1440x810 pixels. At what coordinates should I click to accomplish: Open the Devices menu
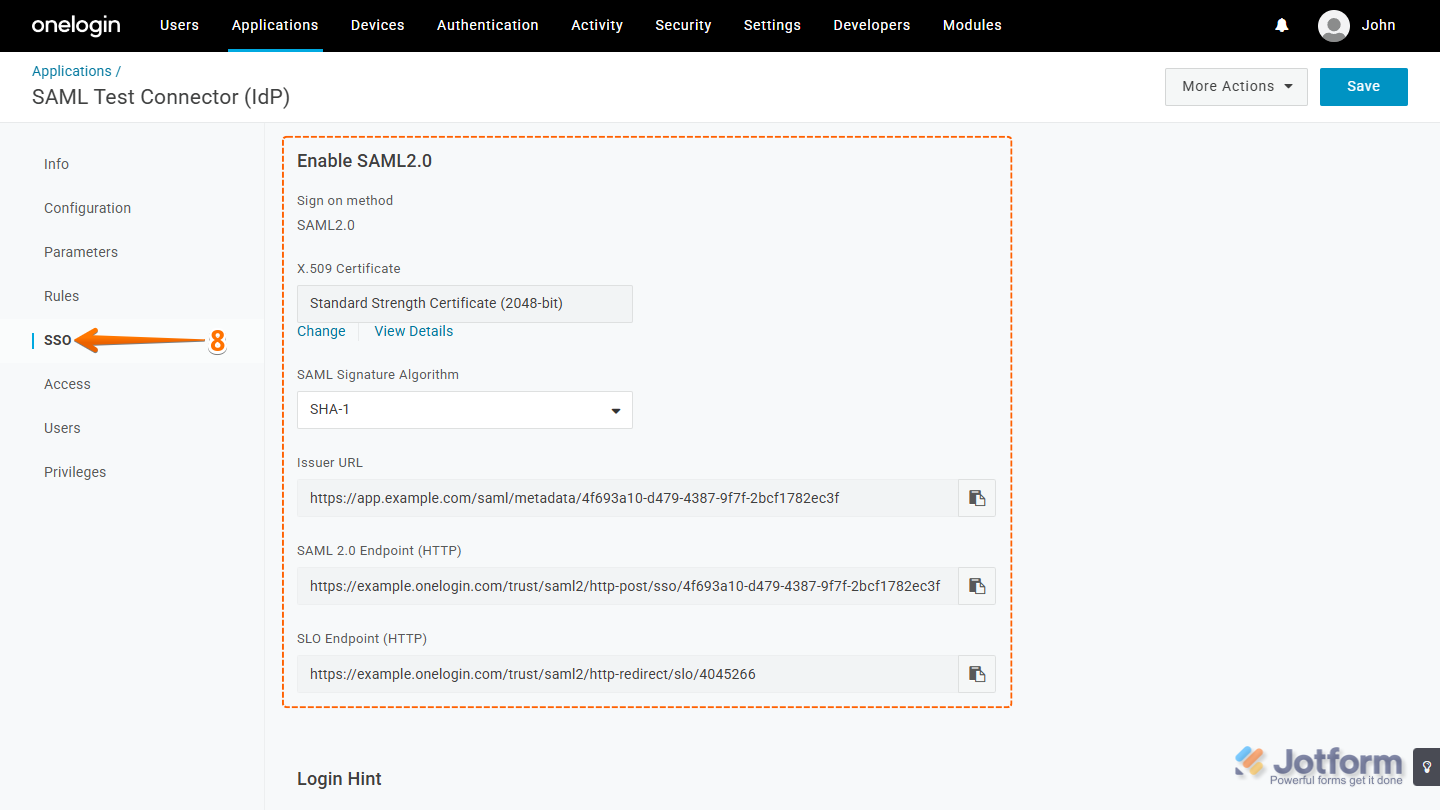point(378,25)
